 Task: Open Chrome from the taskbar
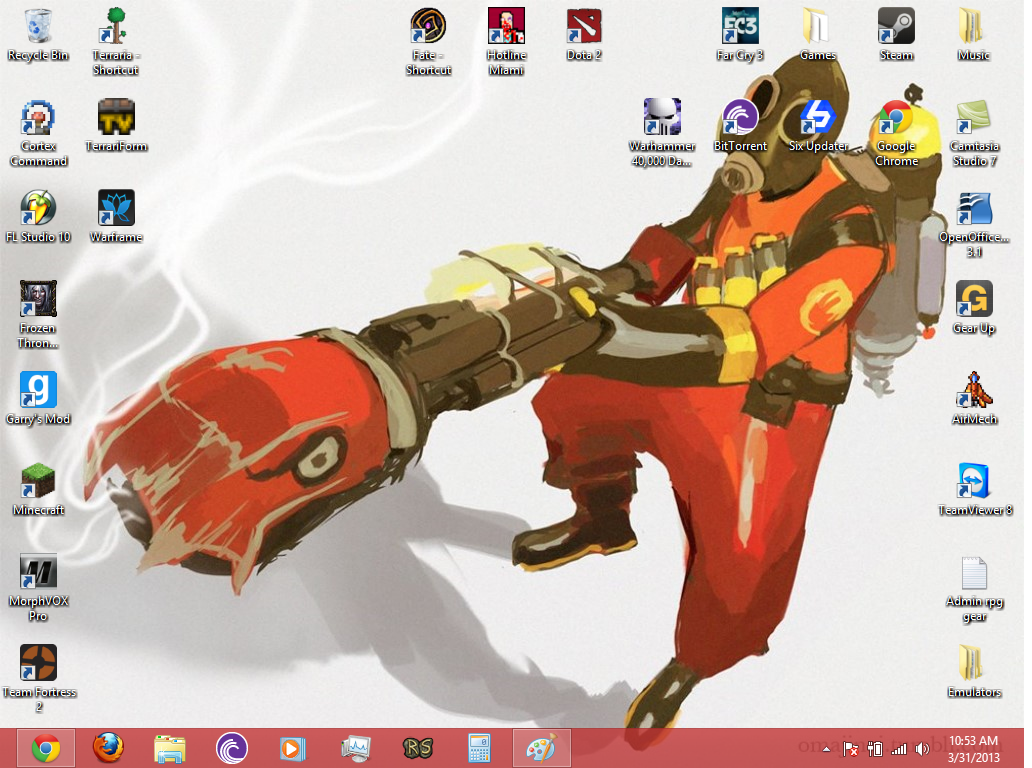click(45, 748)
